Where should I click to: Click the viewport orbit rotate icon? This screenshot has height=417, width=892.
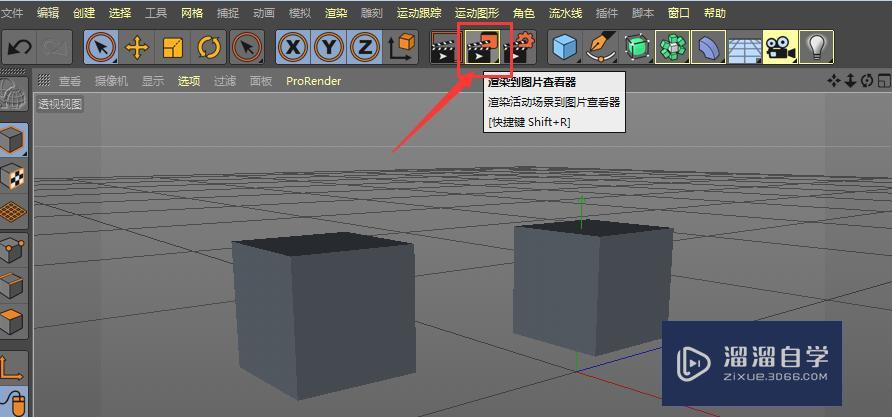pyautogui.click(x=866, y=81)
